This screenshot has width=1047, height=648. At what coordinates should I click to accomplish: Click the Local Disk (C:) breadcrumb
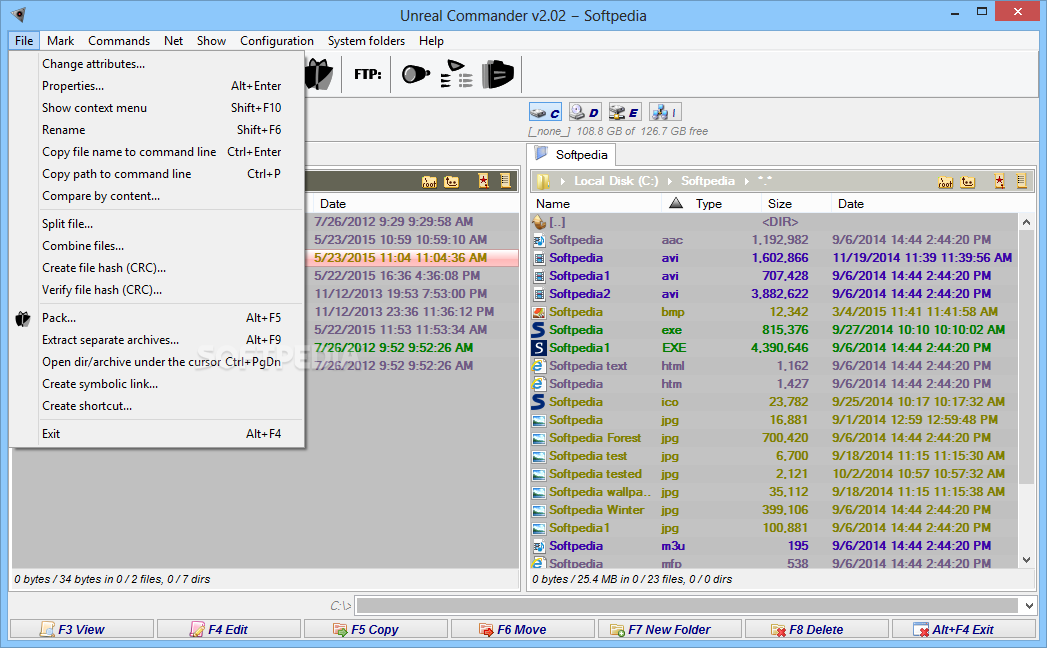tap(616, 181)
